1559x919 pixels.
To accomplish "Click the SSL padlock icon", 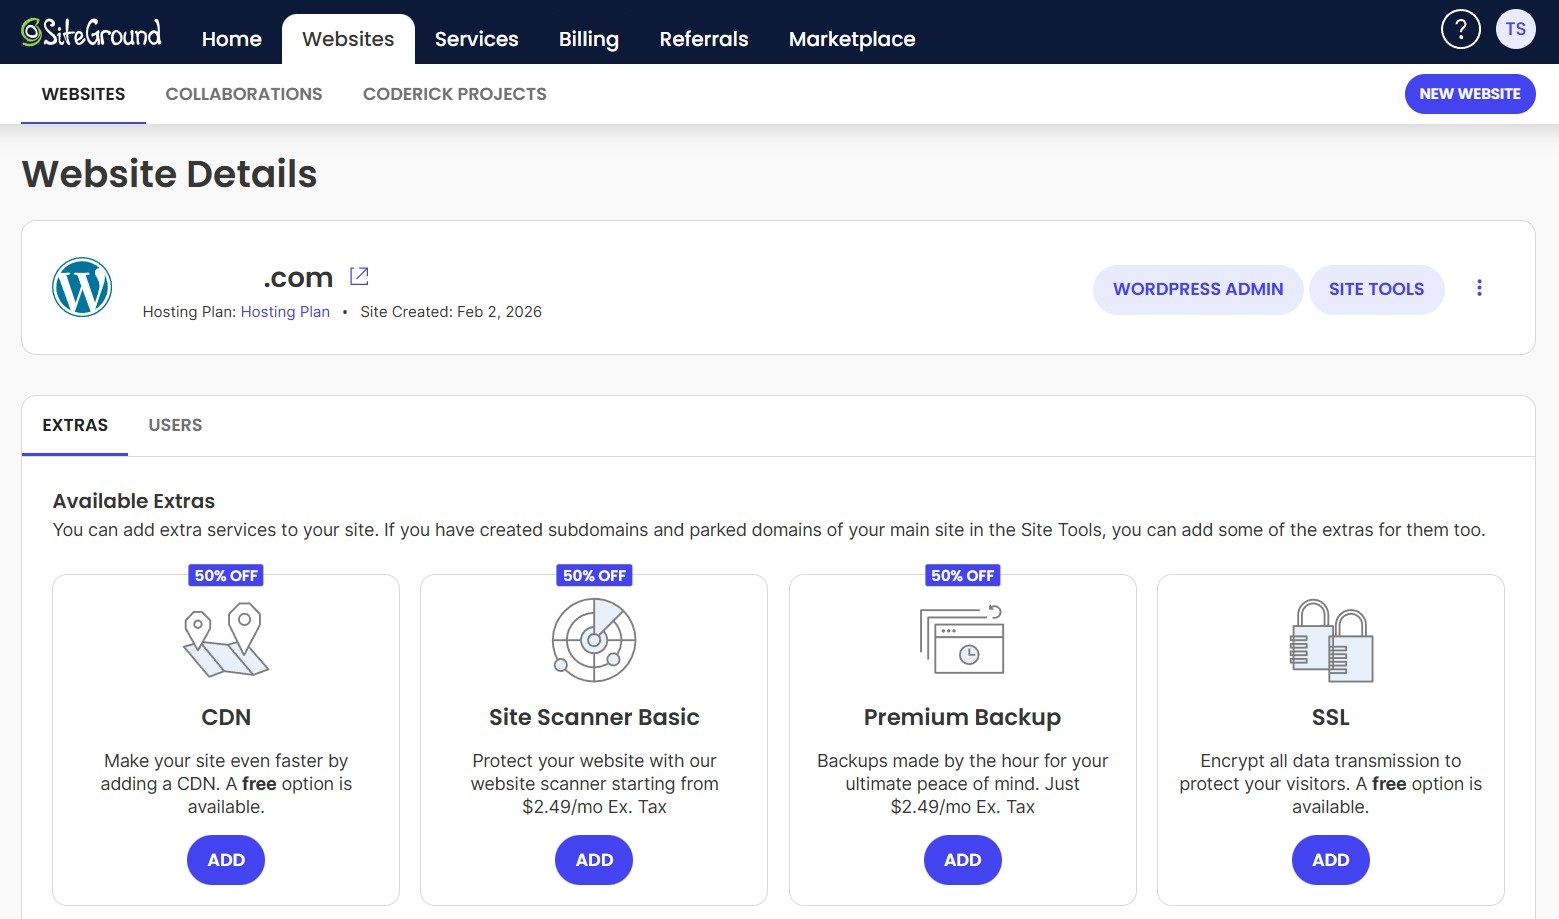I will point(1329,640).
